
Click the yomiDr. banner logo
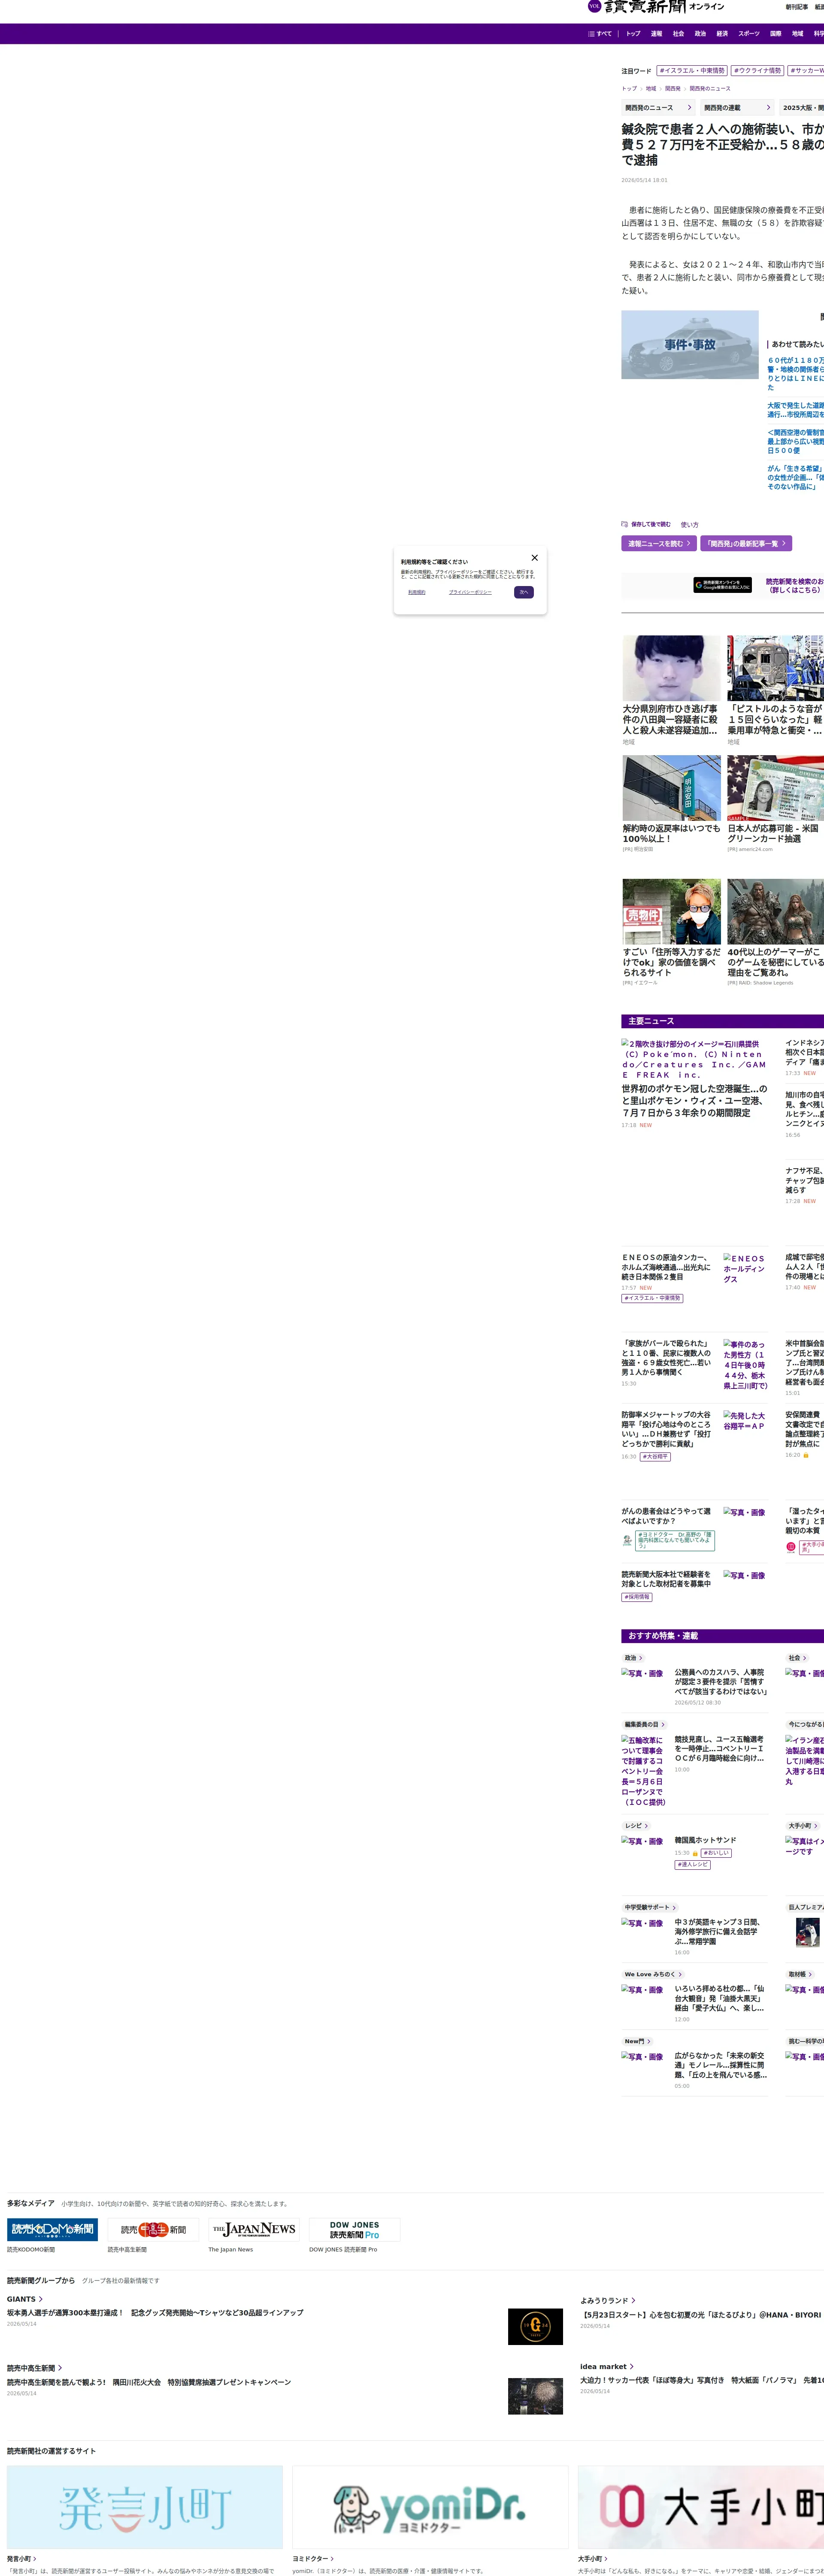(x=430, y=2506)
